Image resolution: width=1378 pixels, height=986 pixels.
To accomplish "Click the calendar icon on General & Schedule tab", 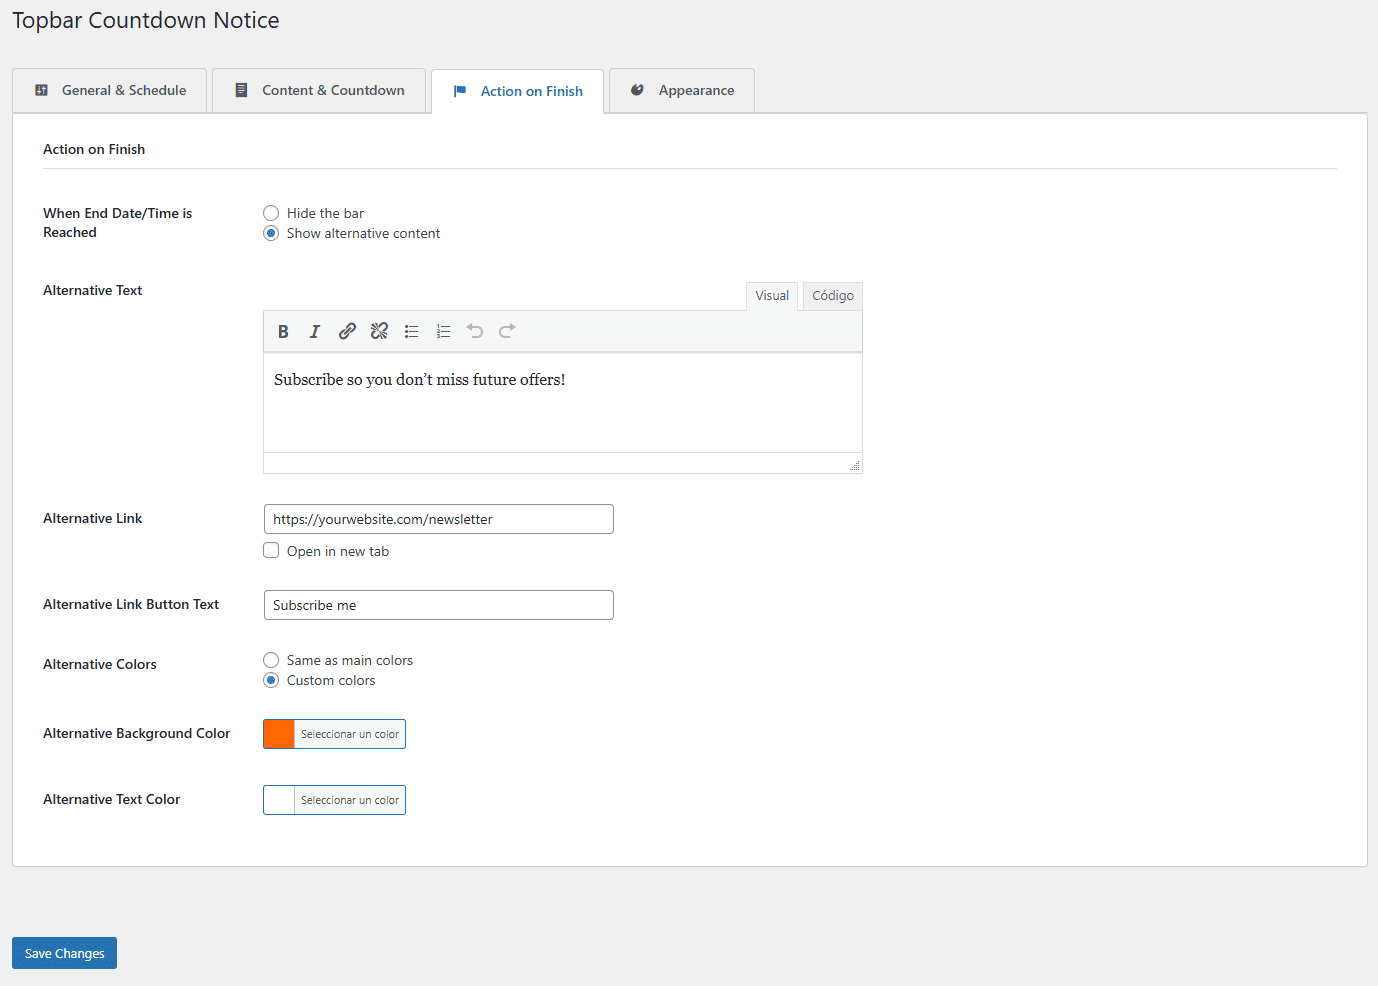I will [41, 90].
